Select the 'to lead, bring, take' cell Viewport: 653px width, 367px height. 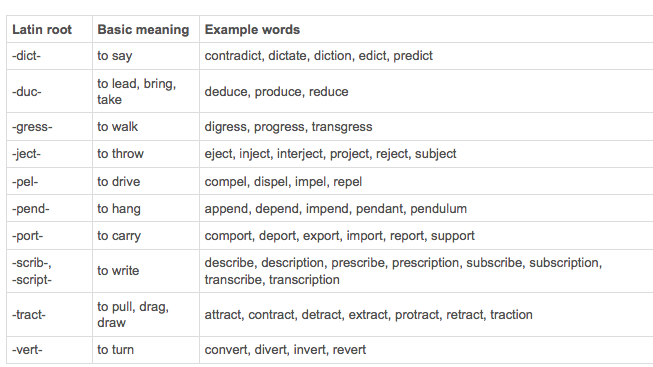click(x=146, y=91)
